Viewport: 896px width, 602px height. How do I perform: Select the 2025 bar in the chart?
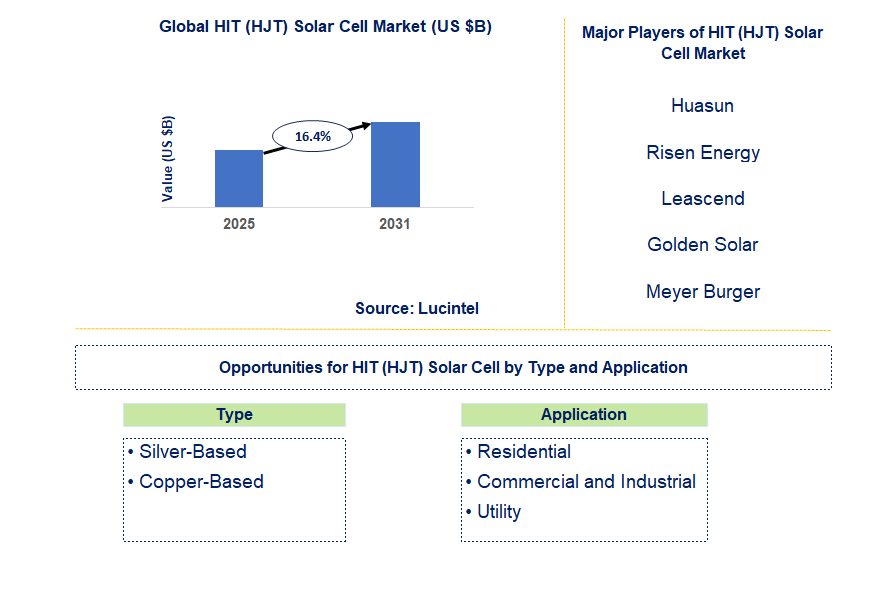239,178
